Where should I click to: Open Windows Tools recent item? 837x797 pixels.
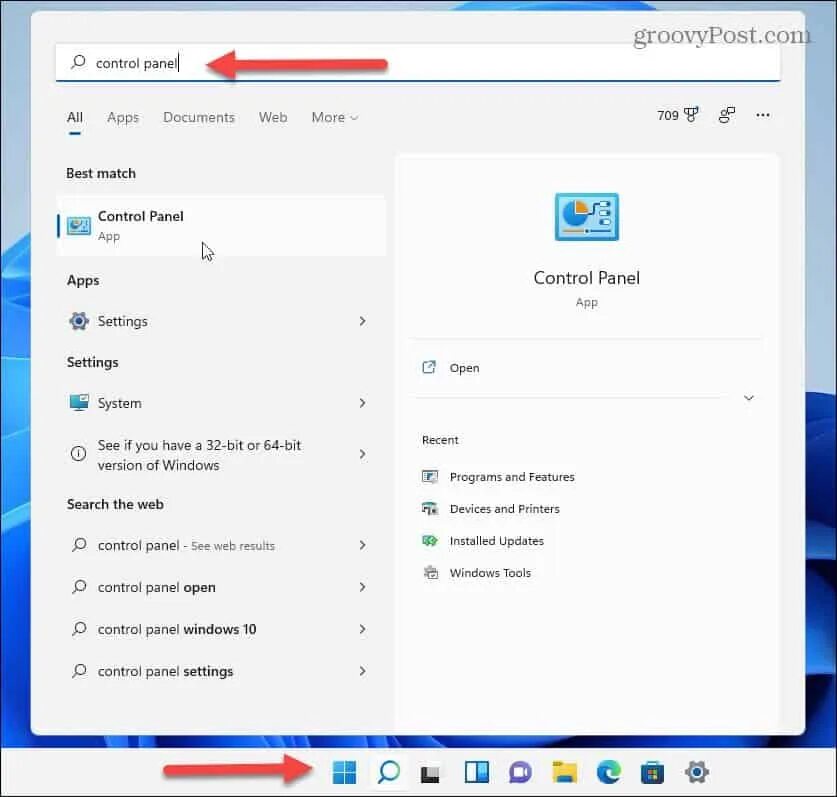pyautogui.click(x=490, y=573)
